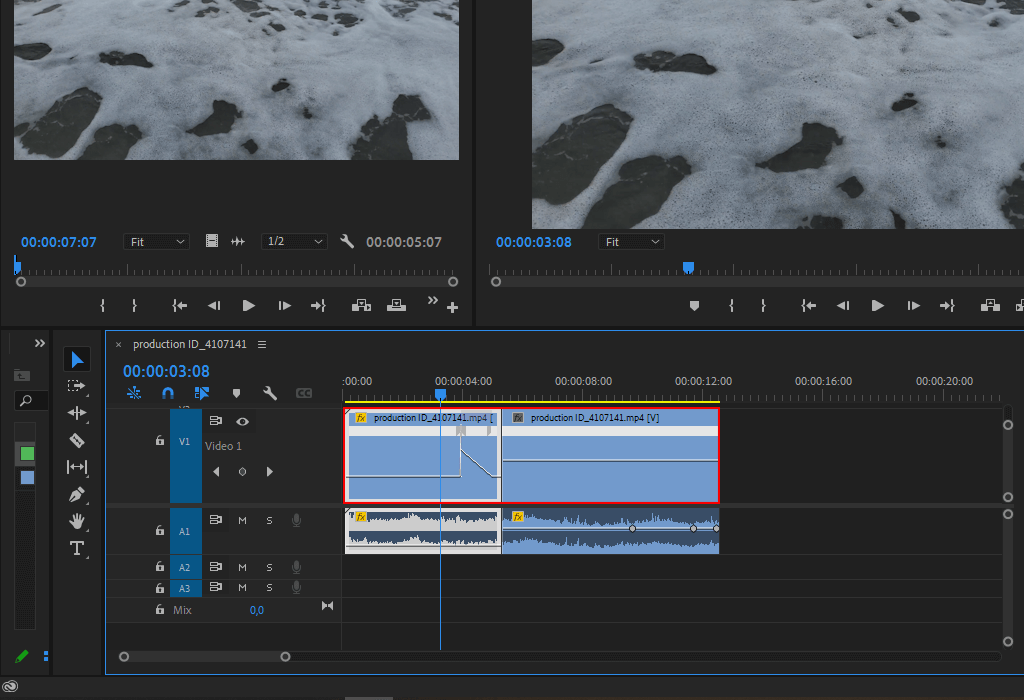Click the timeline playhead marker
Screen dimensions: 1024x700
click(440, 394)
